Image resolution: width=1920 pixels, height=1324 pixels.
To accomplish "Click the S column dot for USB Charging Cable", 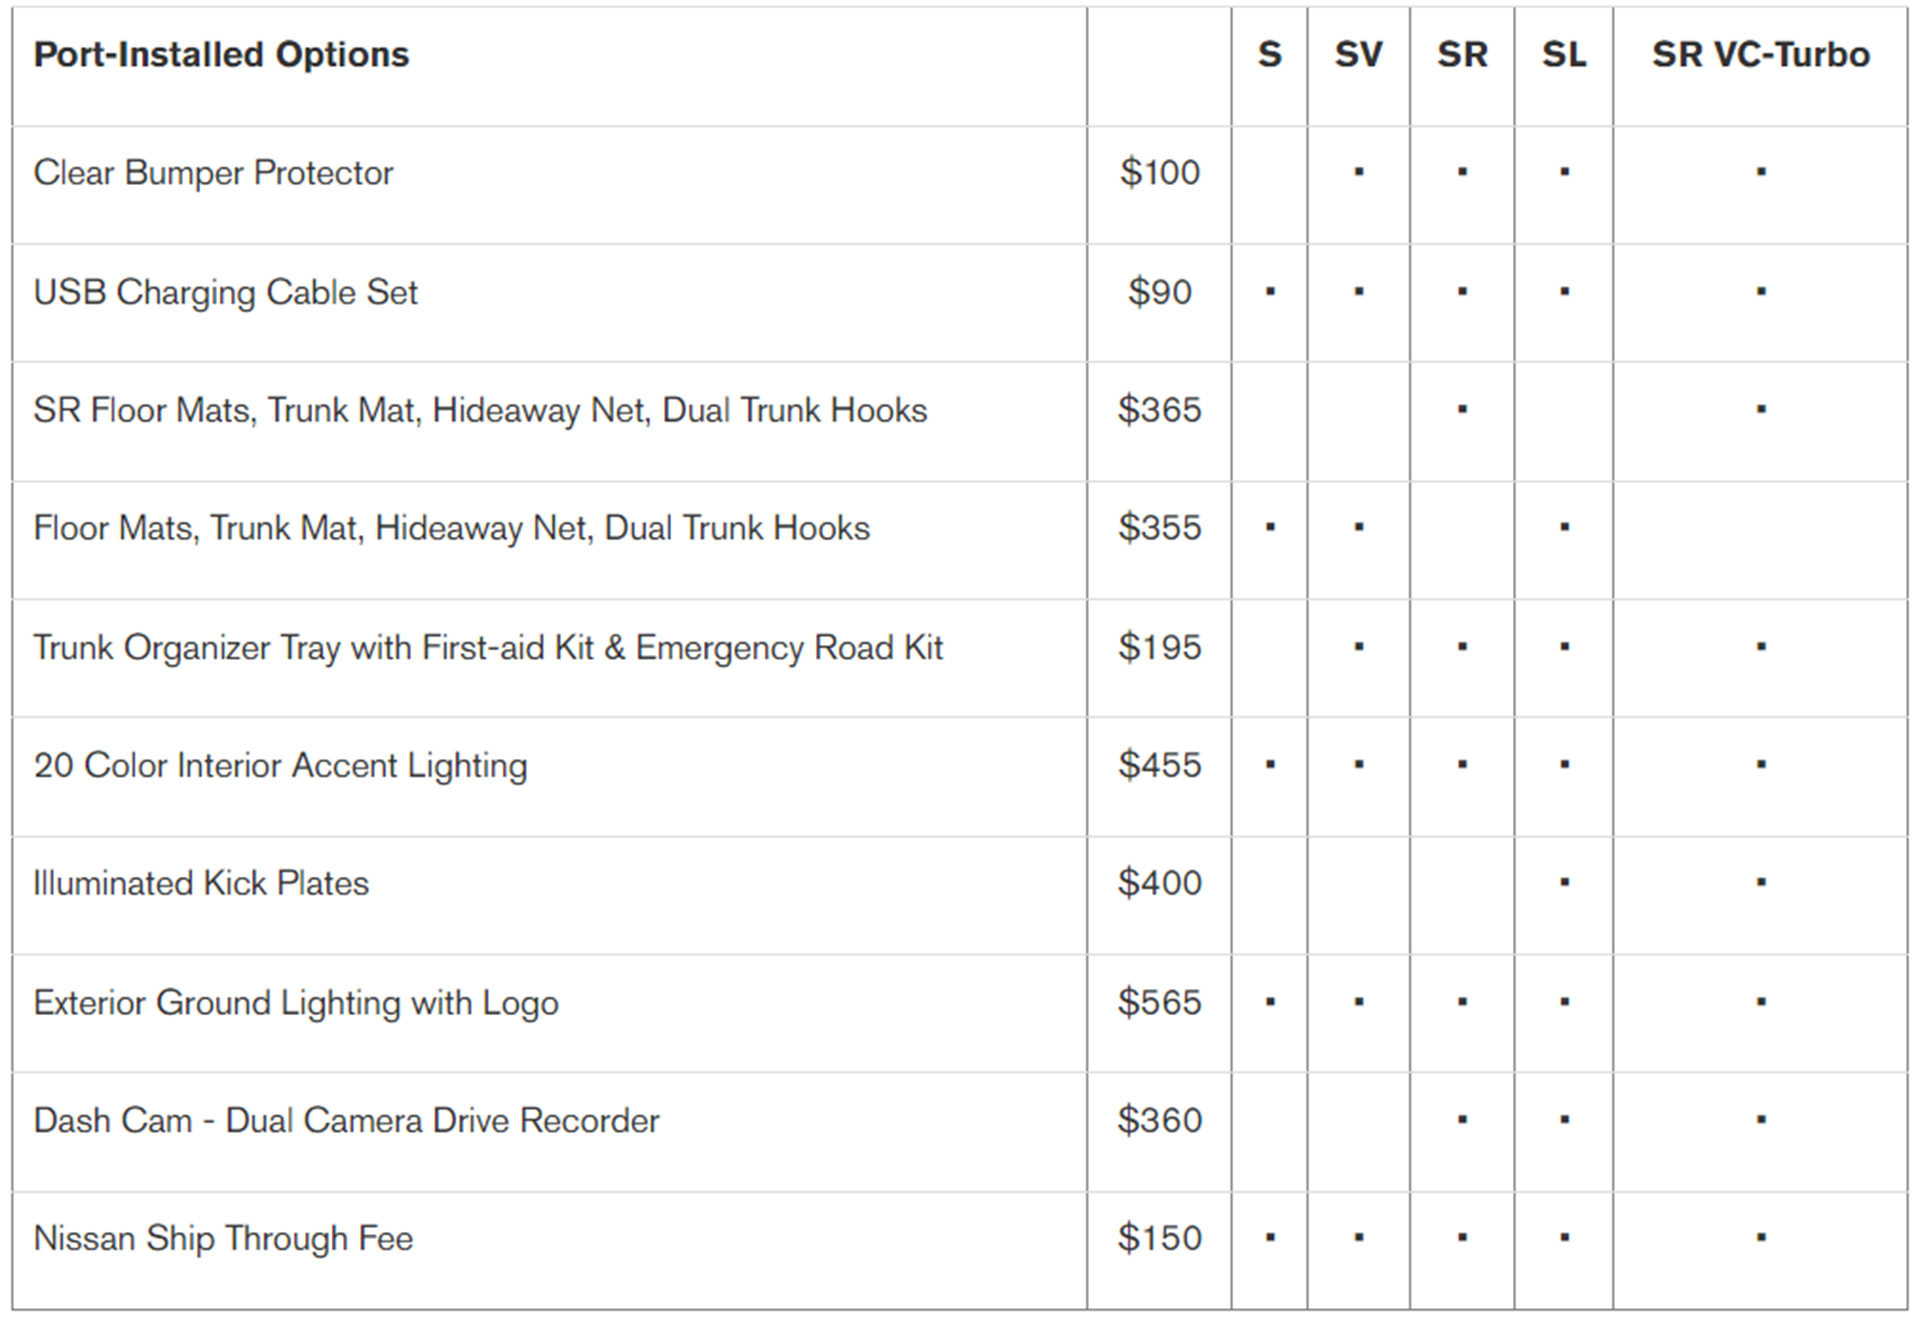I will 1270,292.
